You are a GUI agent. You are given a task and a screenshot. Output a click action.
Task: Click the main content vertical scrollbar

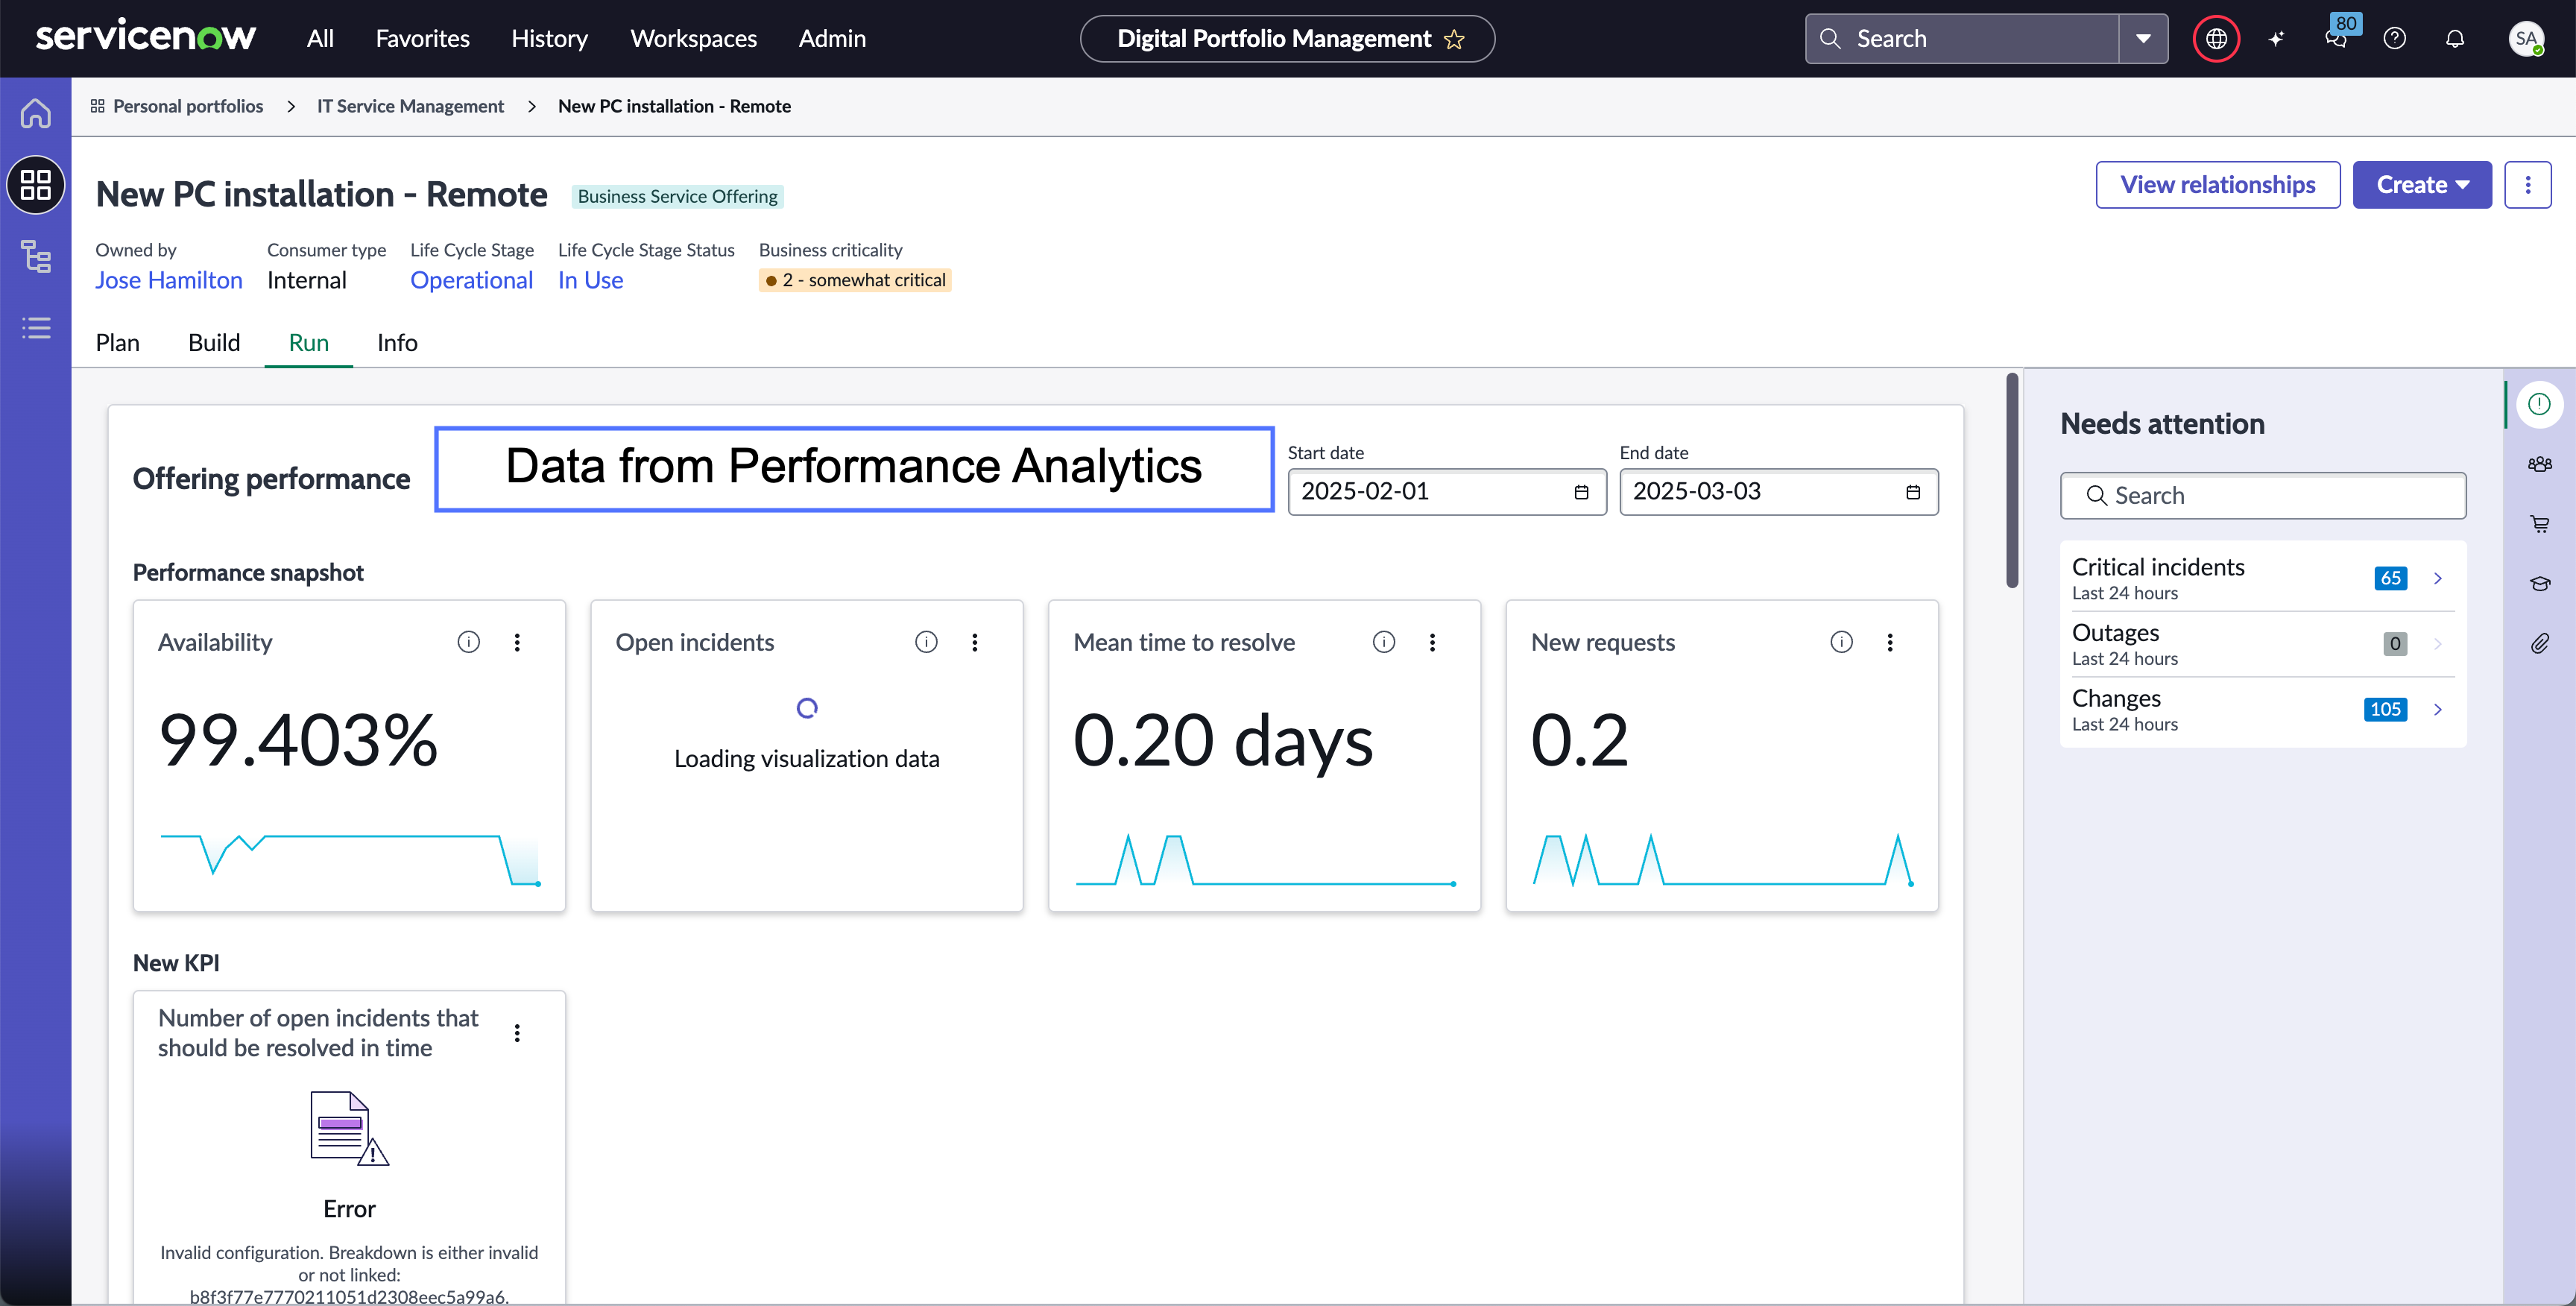(2012, 481)
